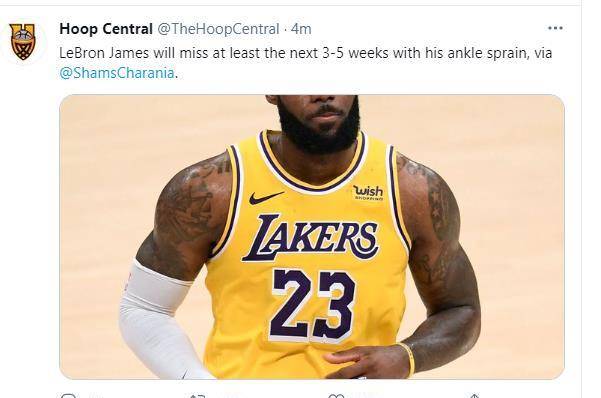
Task: Open the Hoop Central profile avatar
Action: click(x=23, y=41)
